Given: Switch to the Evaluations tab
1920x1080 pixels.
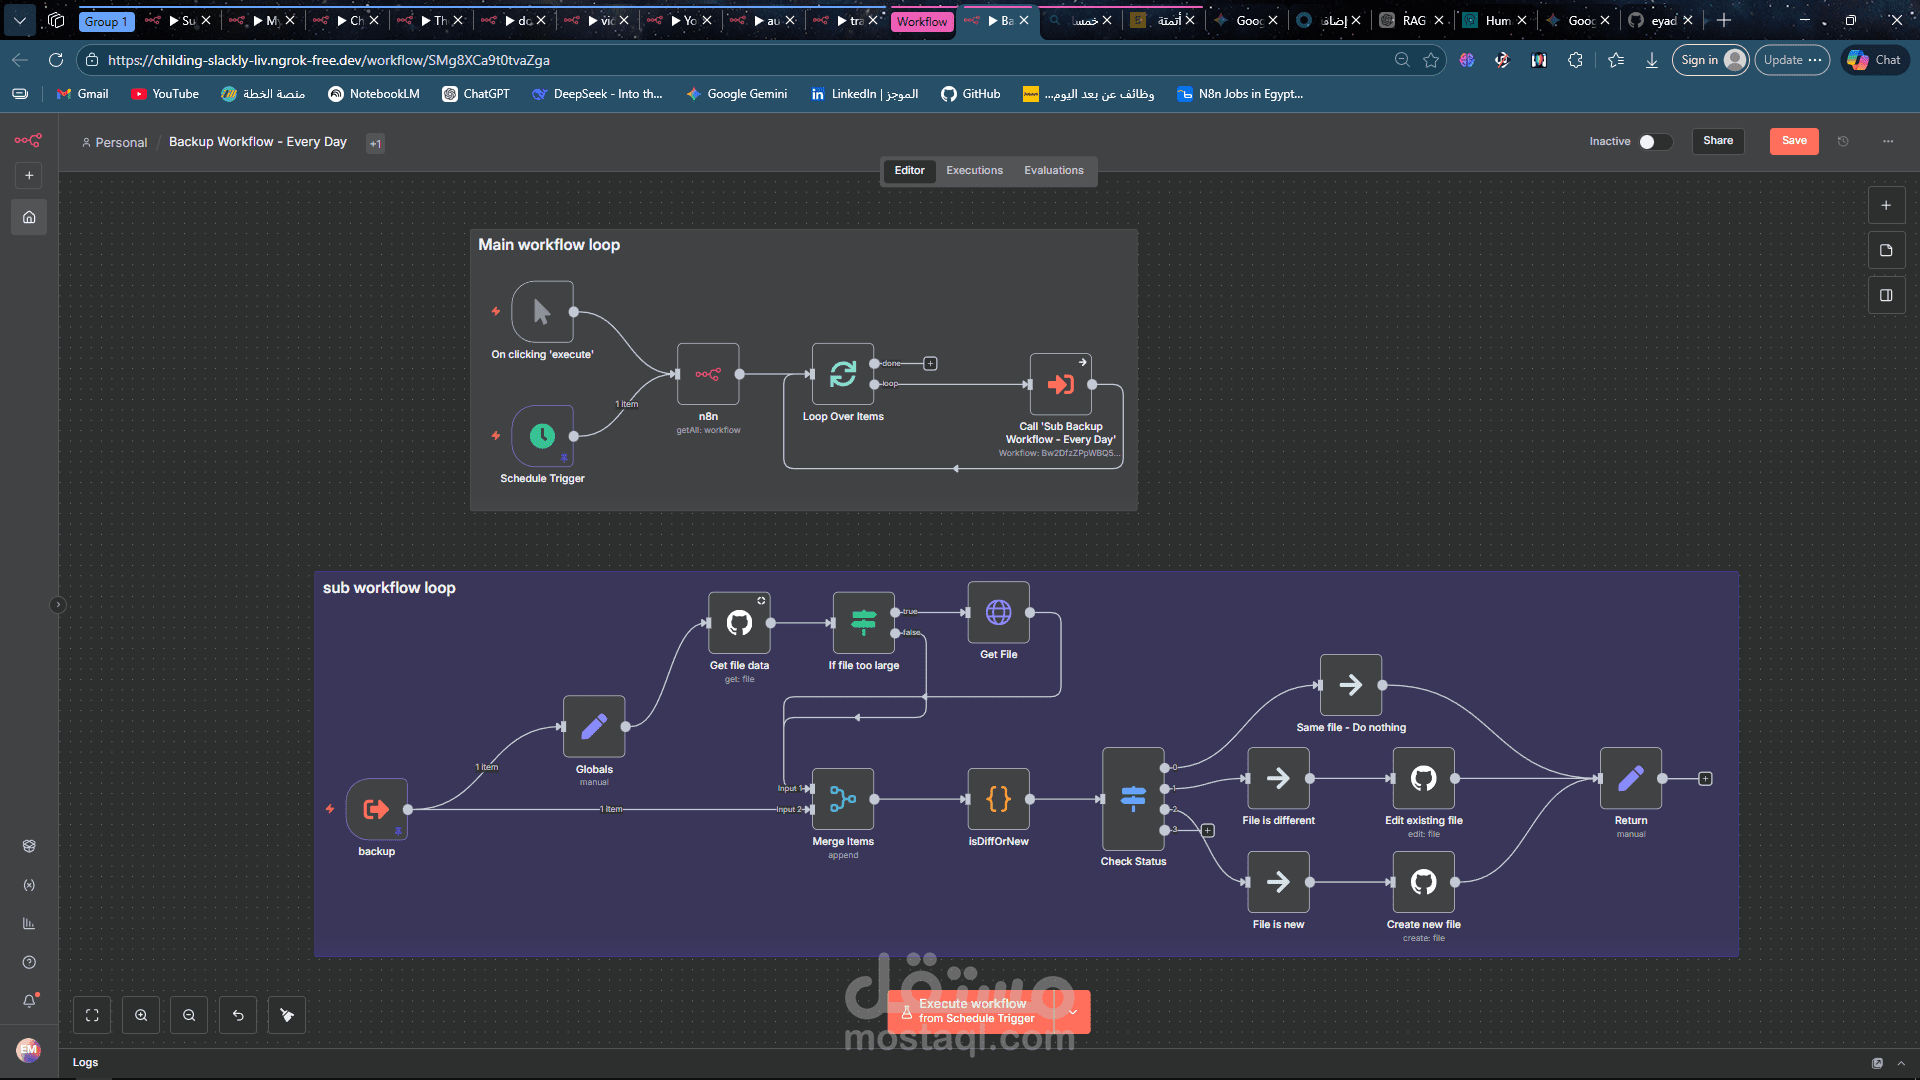Looking at the screenshot, I should 1053,171.
